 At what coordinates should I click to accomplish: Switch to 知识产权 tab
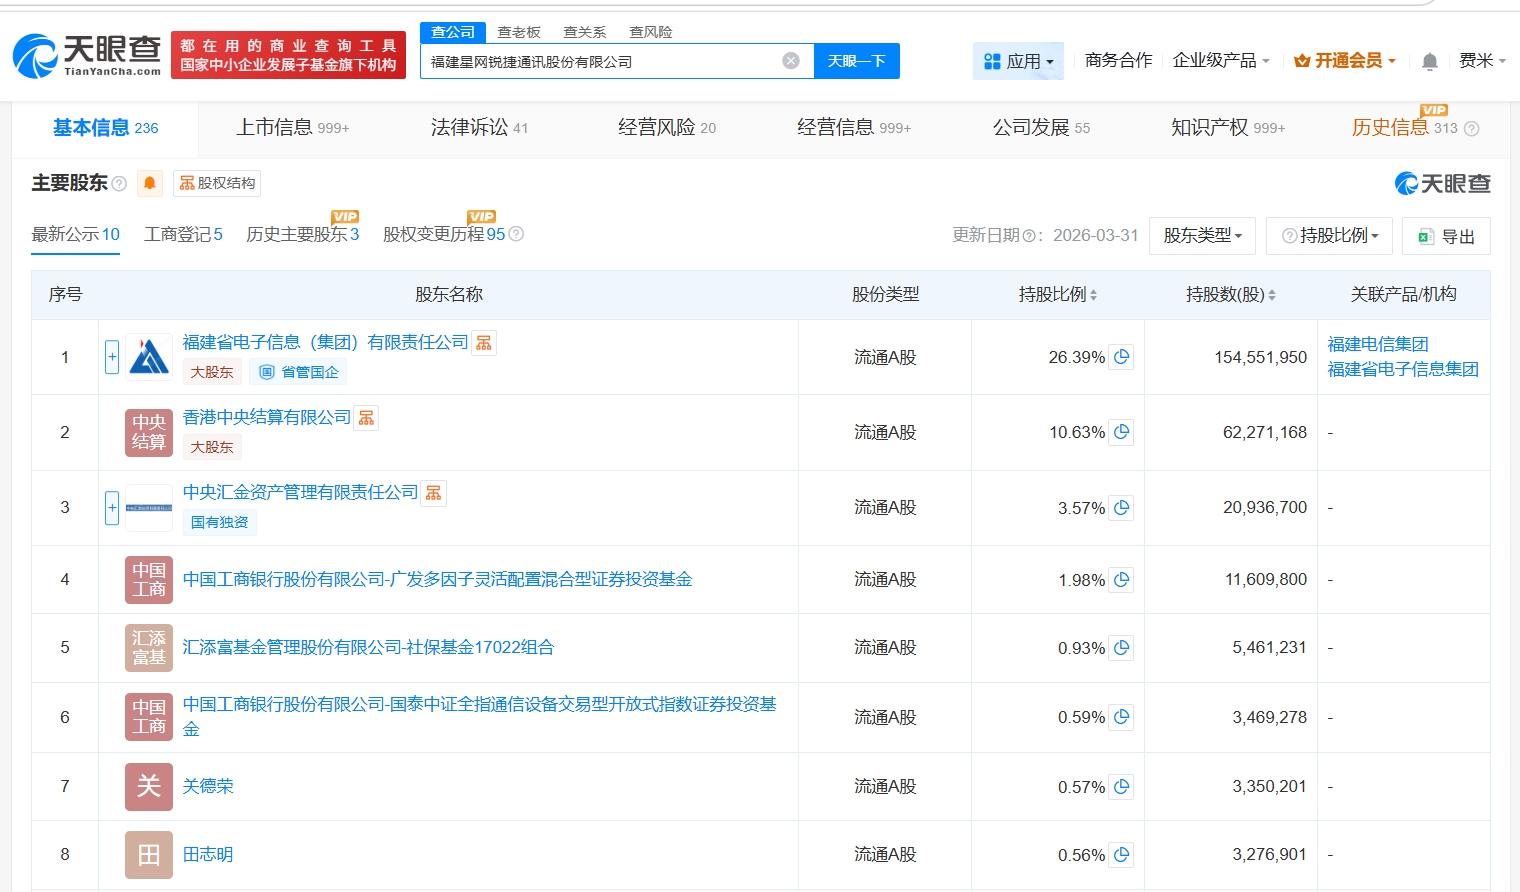pyautogui.click(x=1228, y=128)
